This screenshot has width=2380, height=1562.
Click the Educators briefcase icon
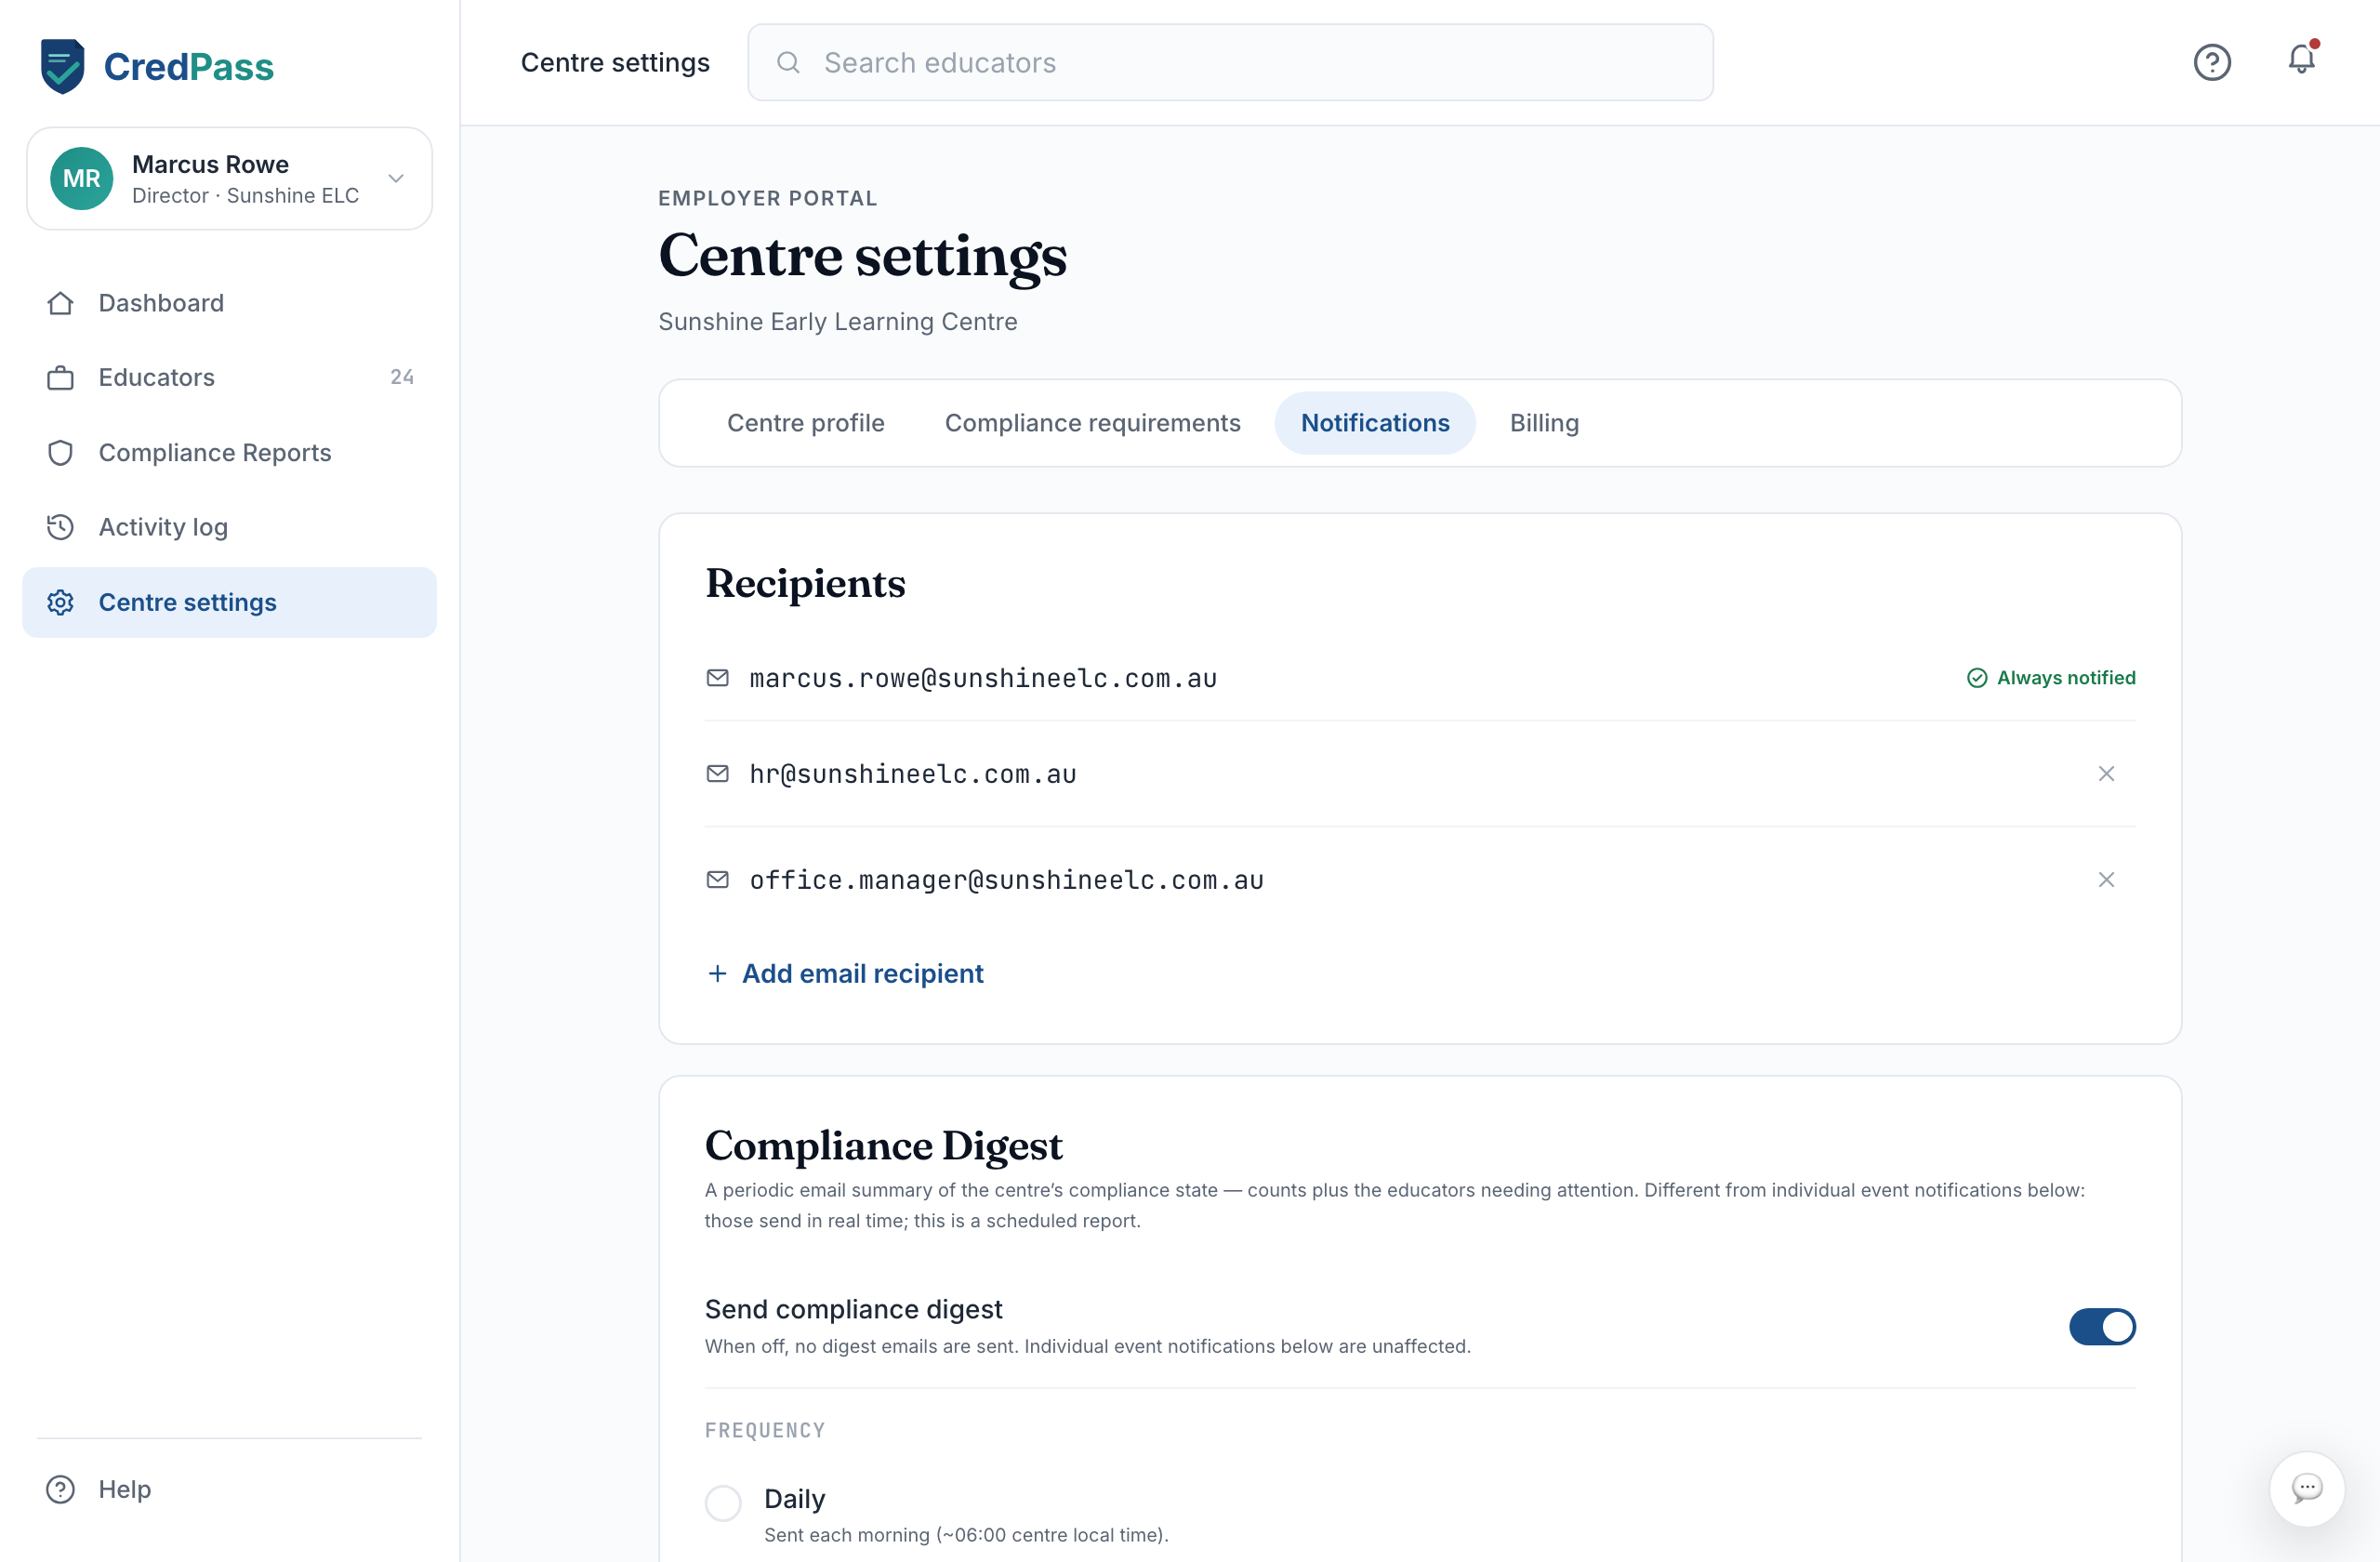[x=60, y=378]
